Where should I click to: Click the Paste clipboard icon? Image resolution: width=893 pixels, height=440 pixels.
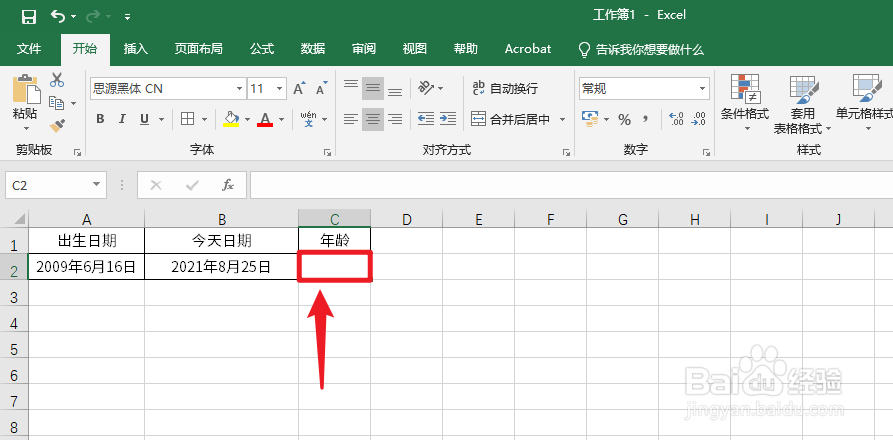click(x=25, y=89)
